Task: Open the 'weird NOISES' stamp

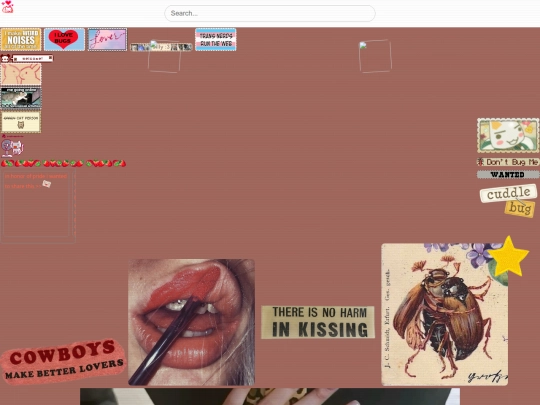Action: [21, 40]
